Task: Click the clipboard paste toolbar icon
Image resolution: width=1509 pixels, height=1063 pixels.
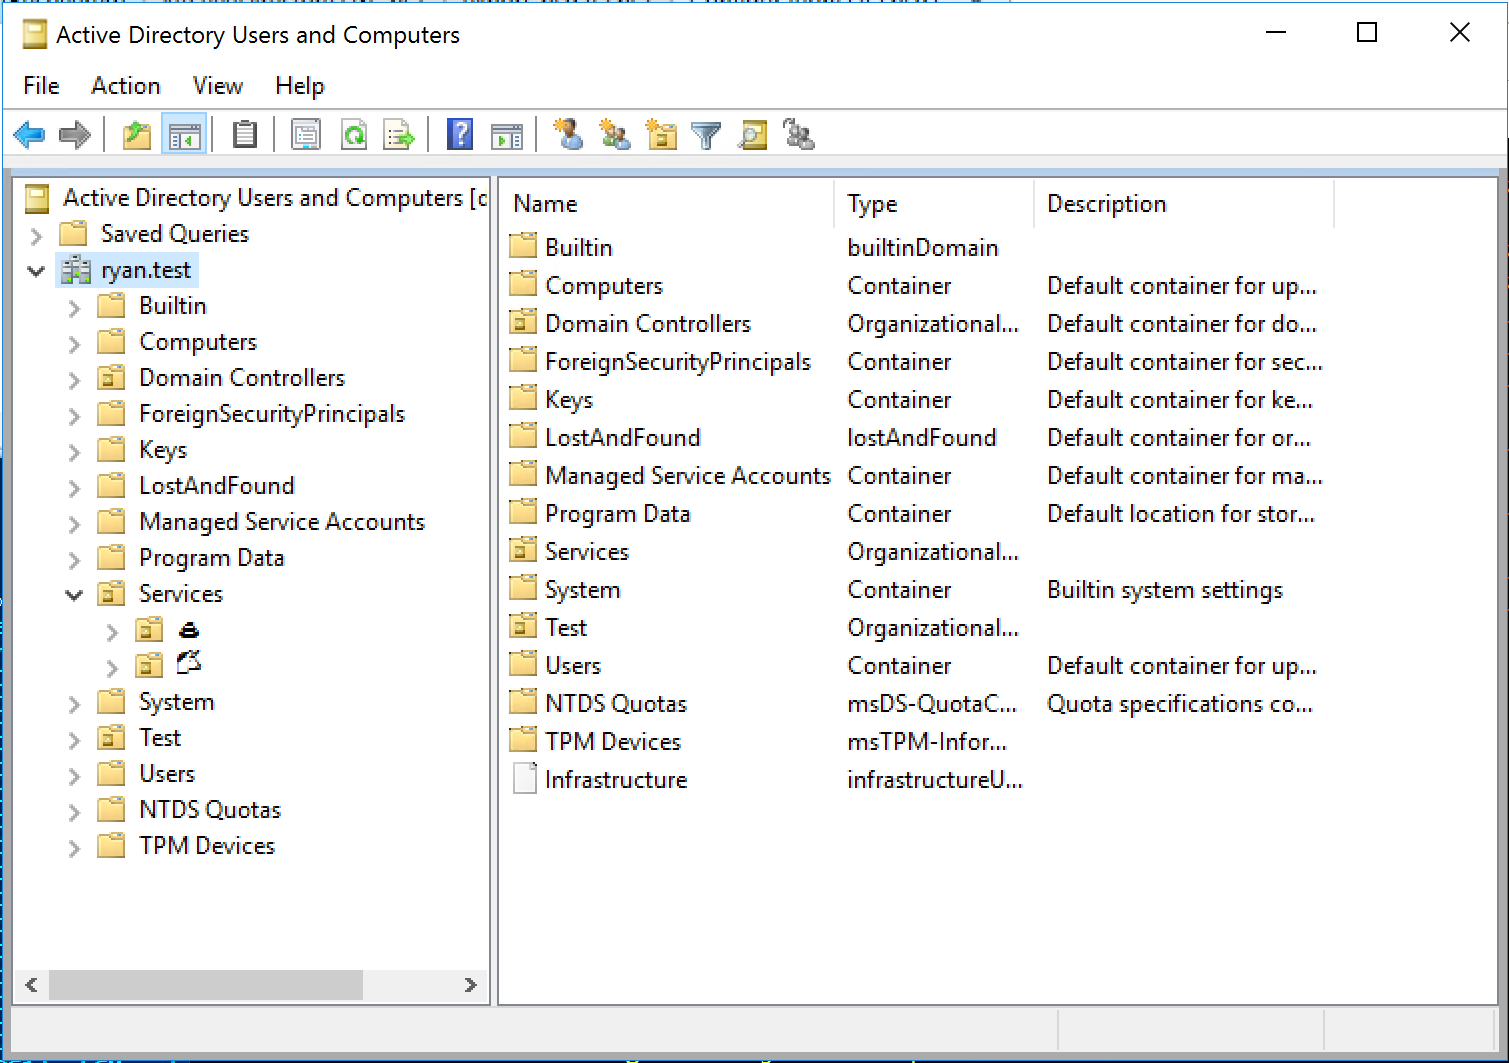Action: [245, 134]
